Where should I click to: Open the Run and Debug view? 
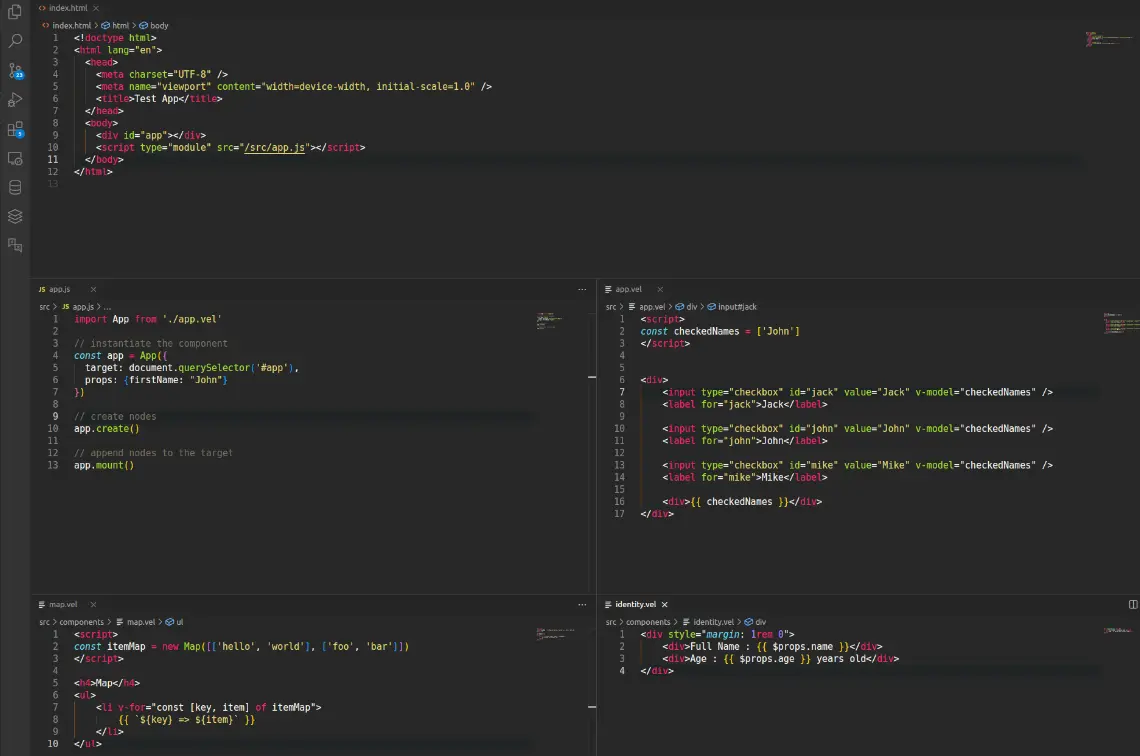coord(15,100)
